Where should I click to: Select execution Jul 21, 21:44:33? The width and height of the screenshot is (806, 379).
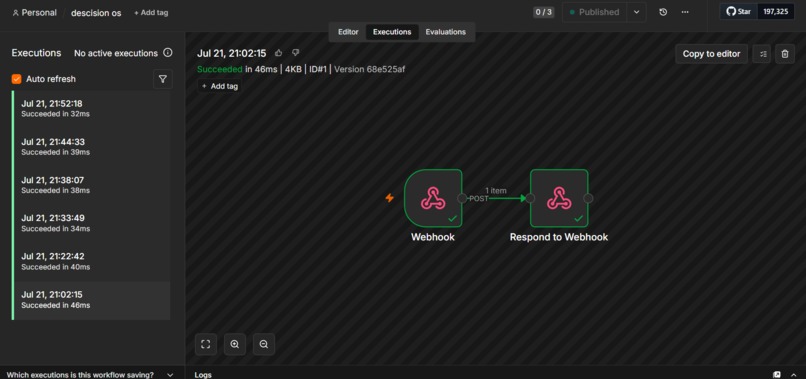91,146
